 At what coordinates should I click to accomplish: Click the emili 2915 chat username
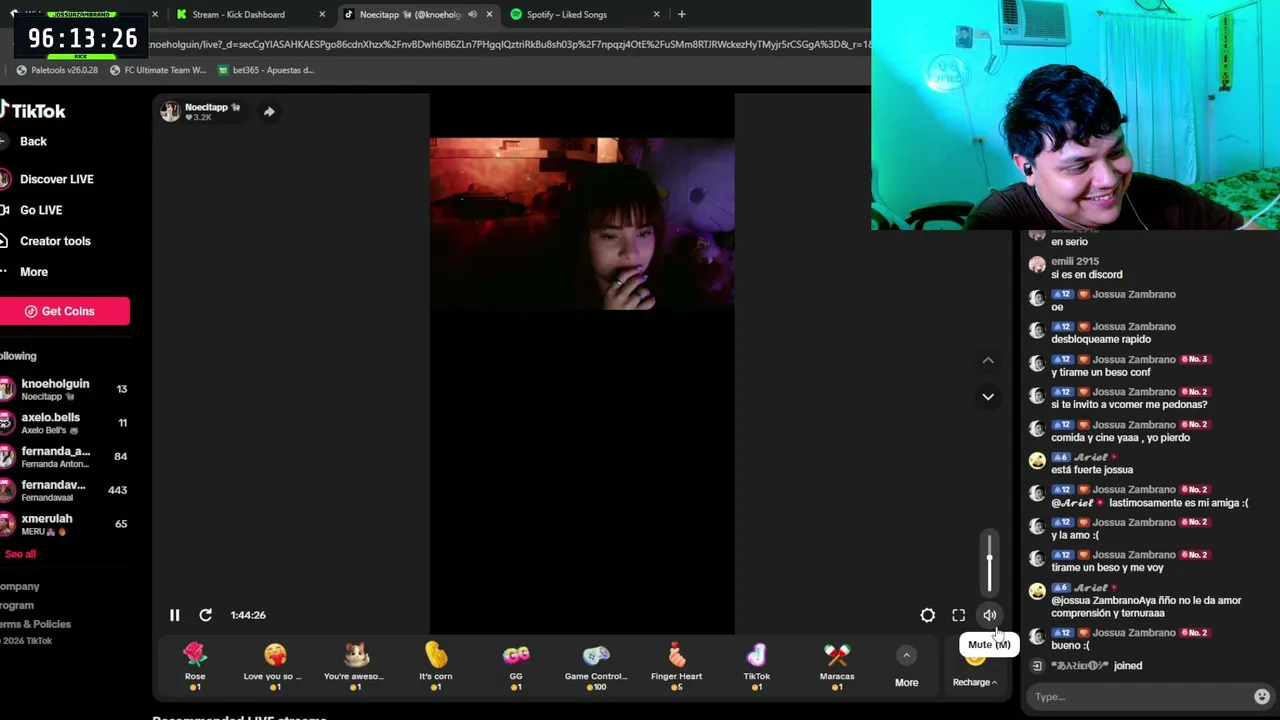(x=1075, y=261)
